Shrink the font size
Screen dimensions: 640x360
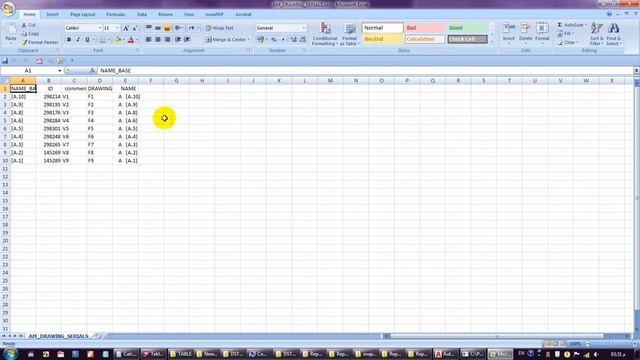135,28
